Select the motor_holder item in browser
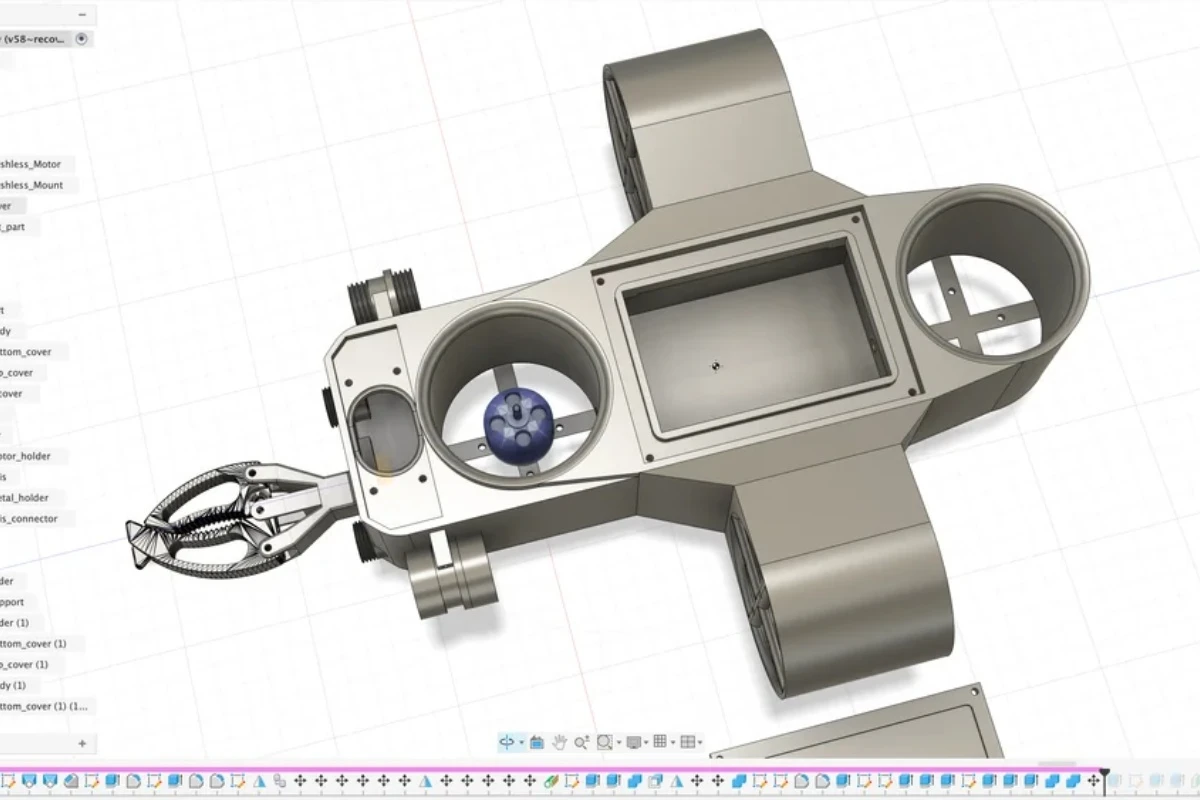This screenshot has height=800, width=1200. click(x=25, y=456)
